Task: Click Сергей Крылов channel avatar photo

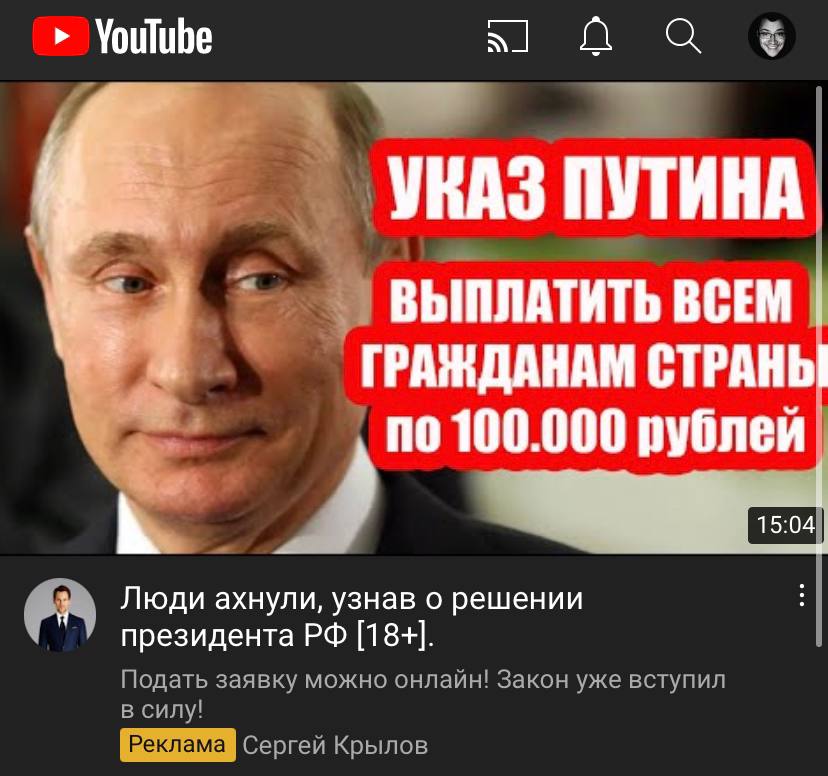Action: pyautogui.click(x=60, y=614)
